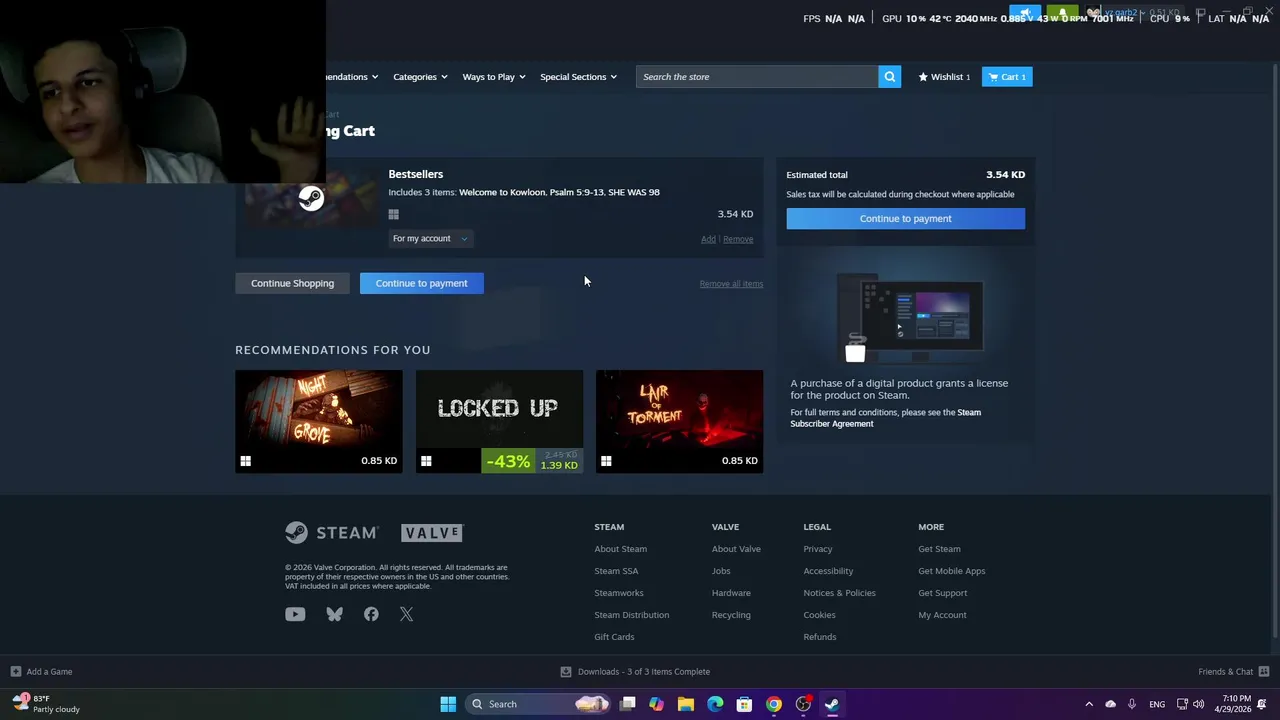
Task: Open the Recycling footer link
Action: (731, 615)
